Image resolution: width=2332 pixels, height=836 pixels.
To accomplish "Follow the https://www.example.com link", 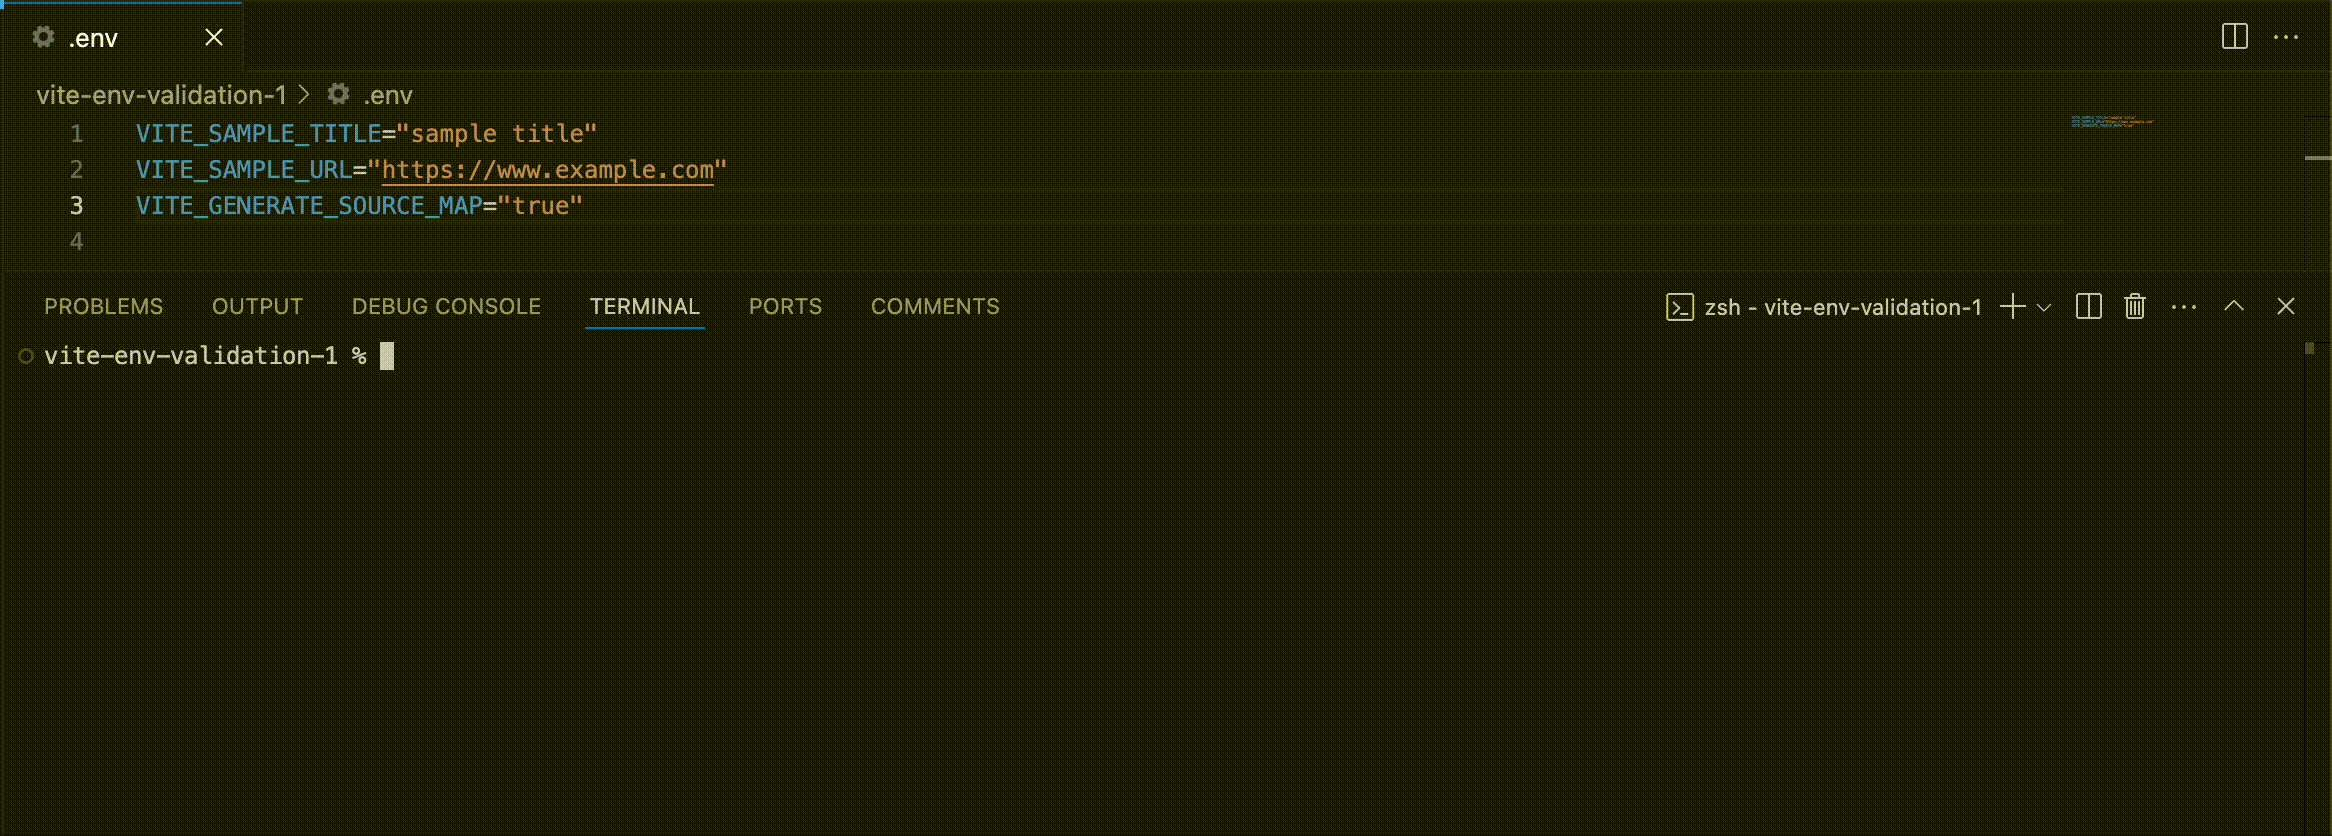I will coord(548,170).
